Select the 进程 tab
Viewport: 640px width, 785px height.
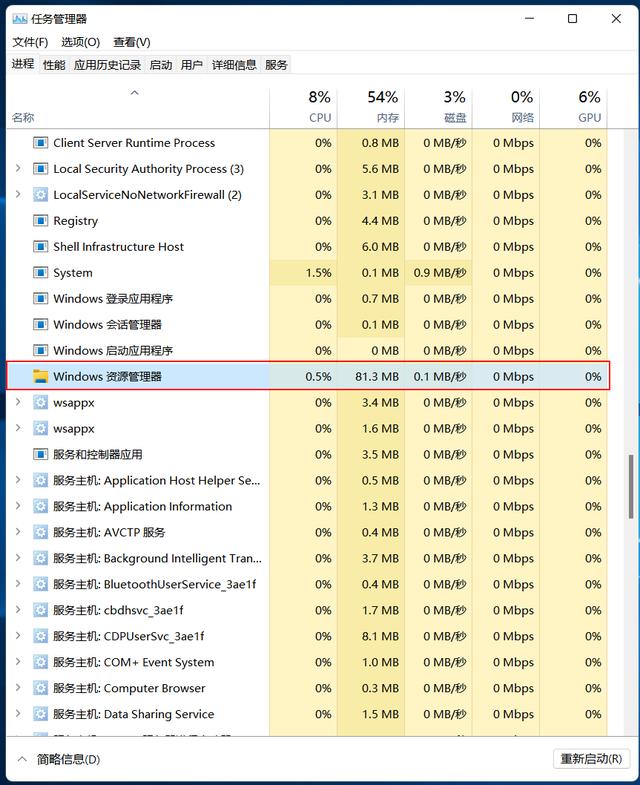pos(23,64)
